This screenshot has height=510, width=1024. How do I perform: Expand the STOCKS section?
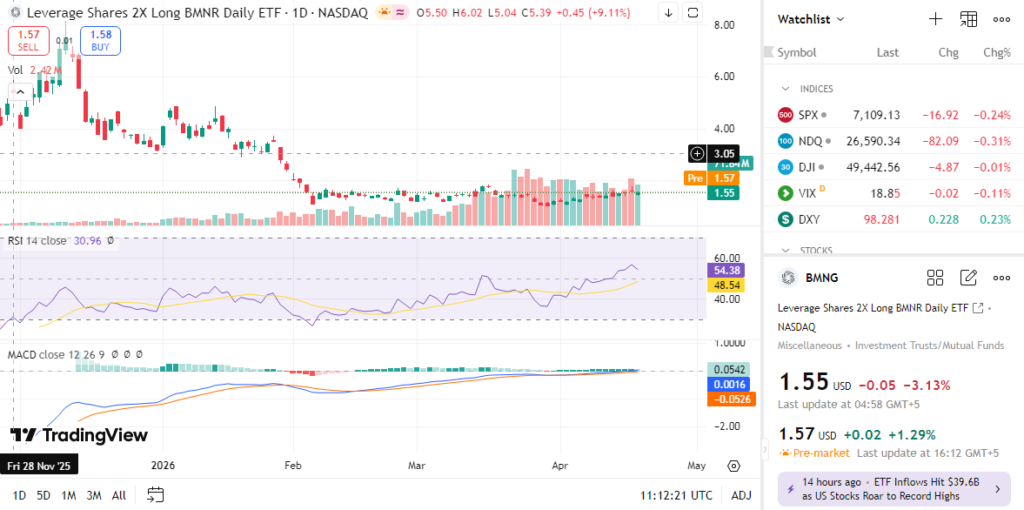(785, 250)
